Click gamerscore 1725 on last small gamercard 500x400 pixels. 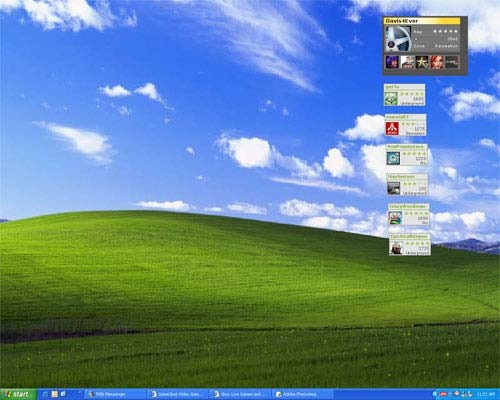(423, 249)
